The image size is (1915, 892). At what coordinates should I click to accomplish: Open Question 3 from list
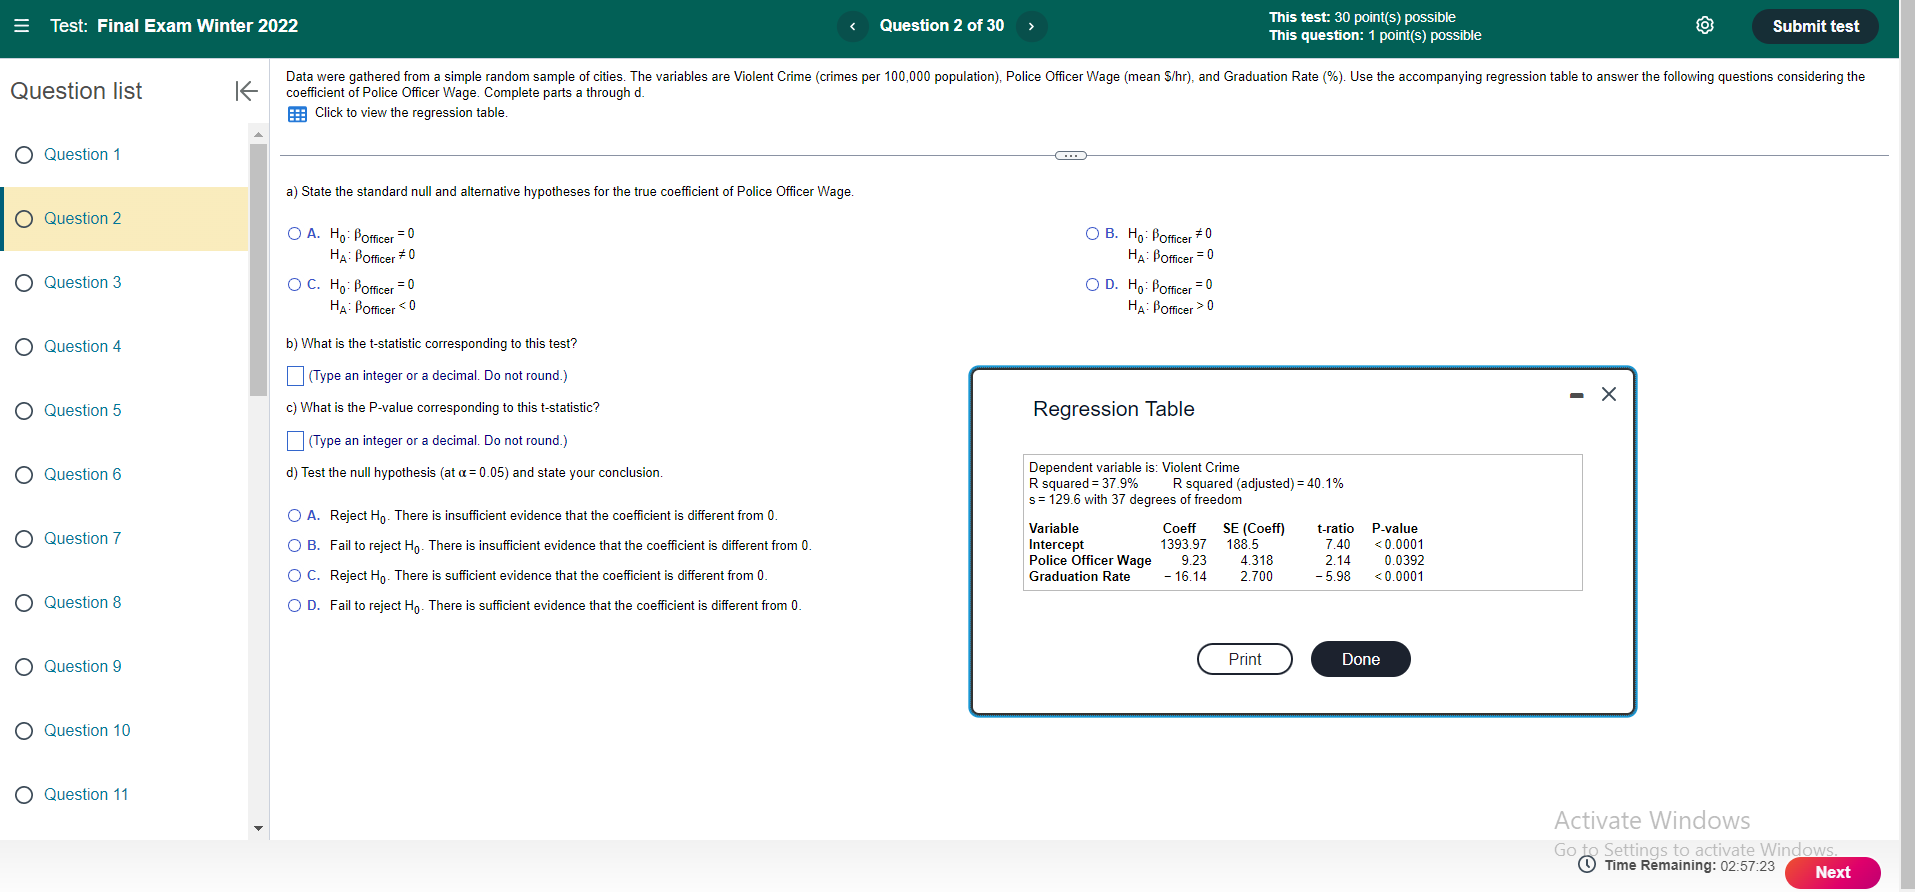tap(82, 283)
